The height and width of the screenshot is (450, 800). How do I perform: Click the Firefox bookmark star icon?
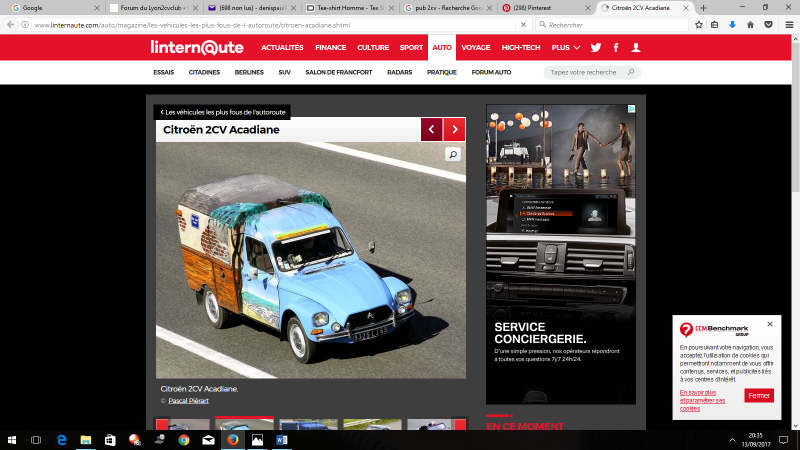[x=699, y=24]
